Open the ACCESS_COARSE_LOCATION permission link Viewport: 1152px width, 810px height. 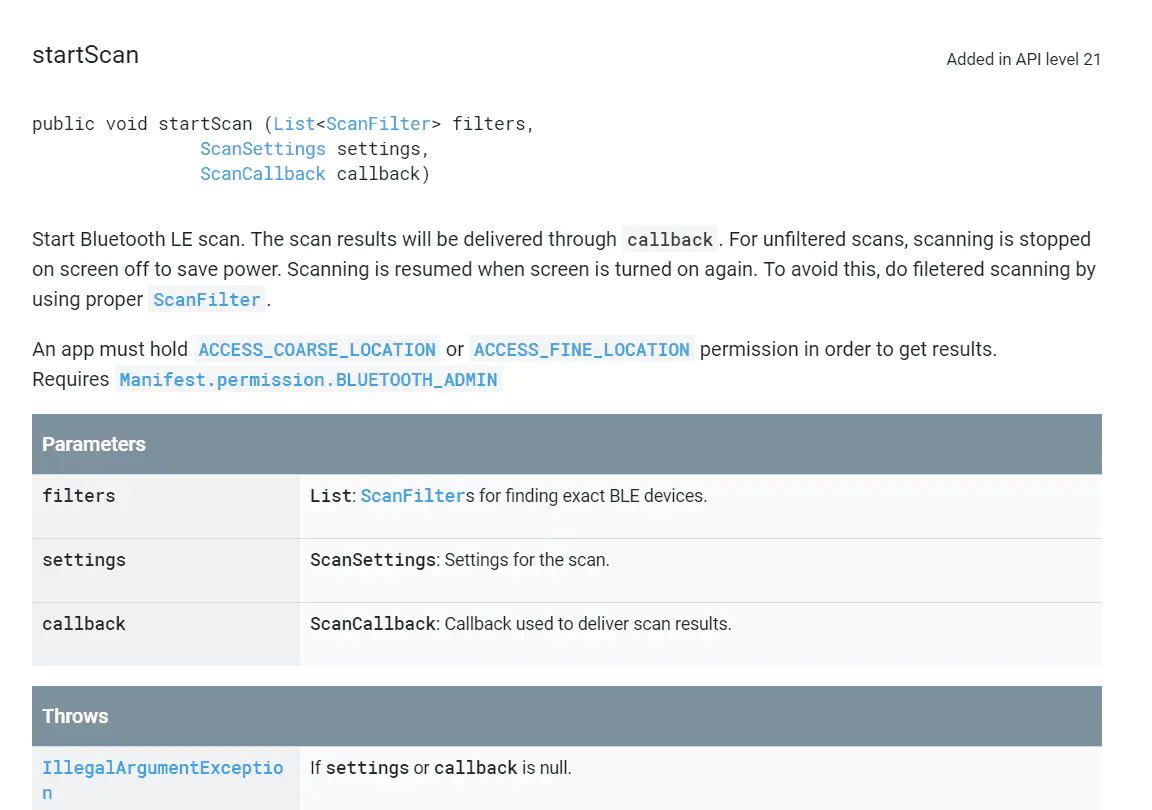click(316, 349)
